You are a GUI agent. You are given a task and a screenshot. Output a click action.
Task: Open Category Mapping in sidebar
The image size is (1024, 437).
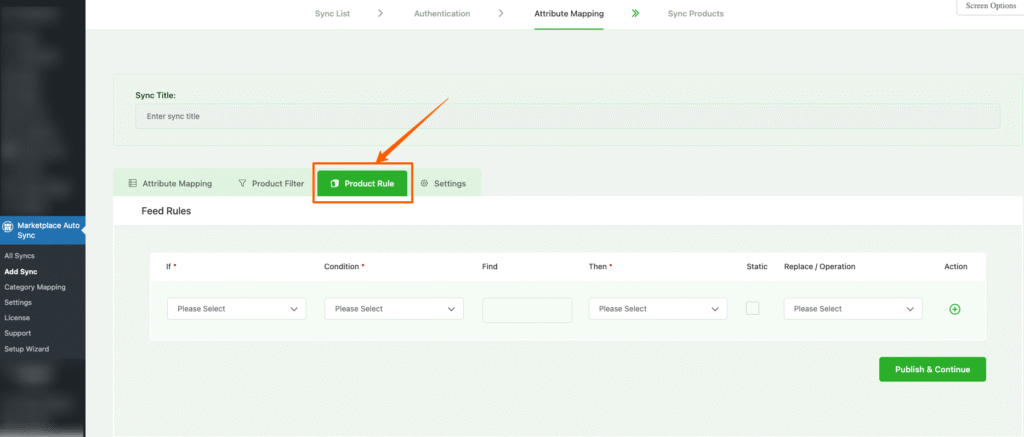[x=35, y=287]
